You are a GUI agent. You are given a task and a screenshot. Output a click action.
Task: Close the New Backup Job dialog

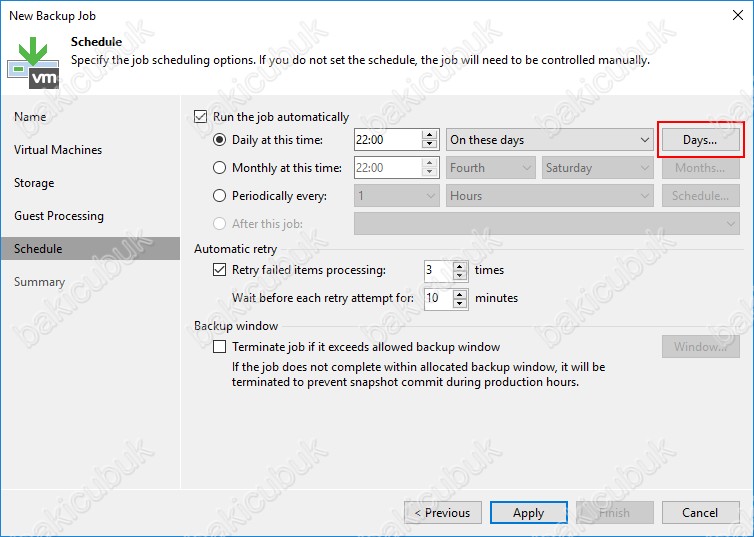[x=738, y=15]
